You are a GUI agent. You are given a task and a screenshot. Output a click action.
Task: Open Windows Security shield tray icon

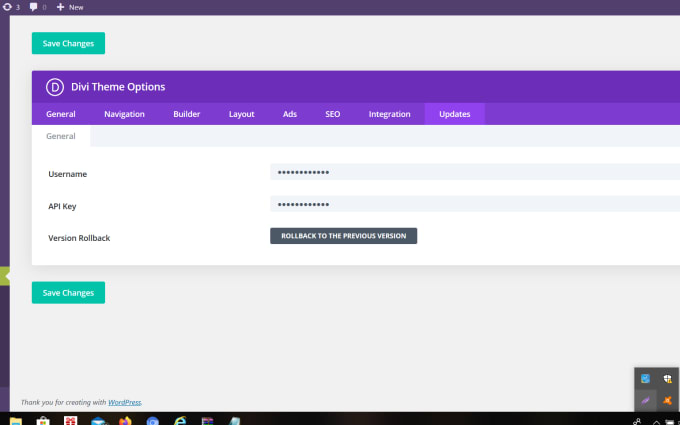667,379
